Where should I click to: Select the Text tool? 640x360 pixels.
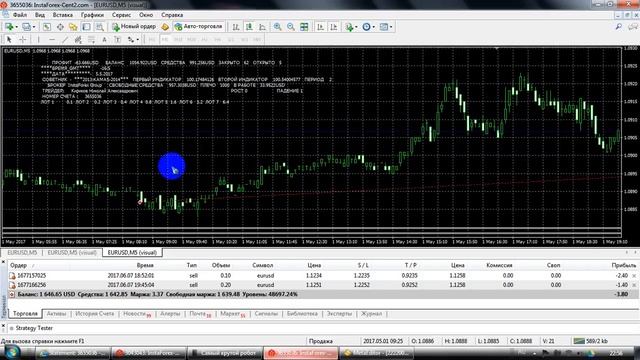click(104, 39)
